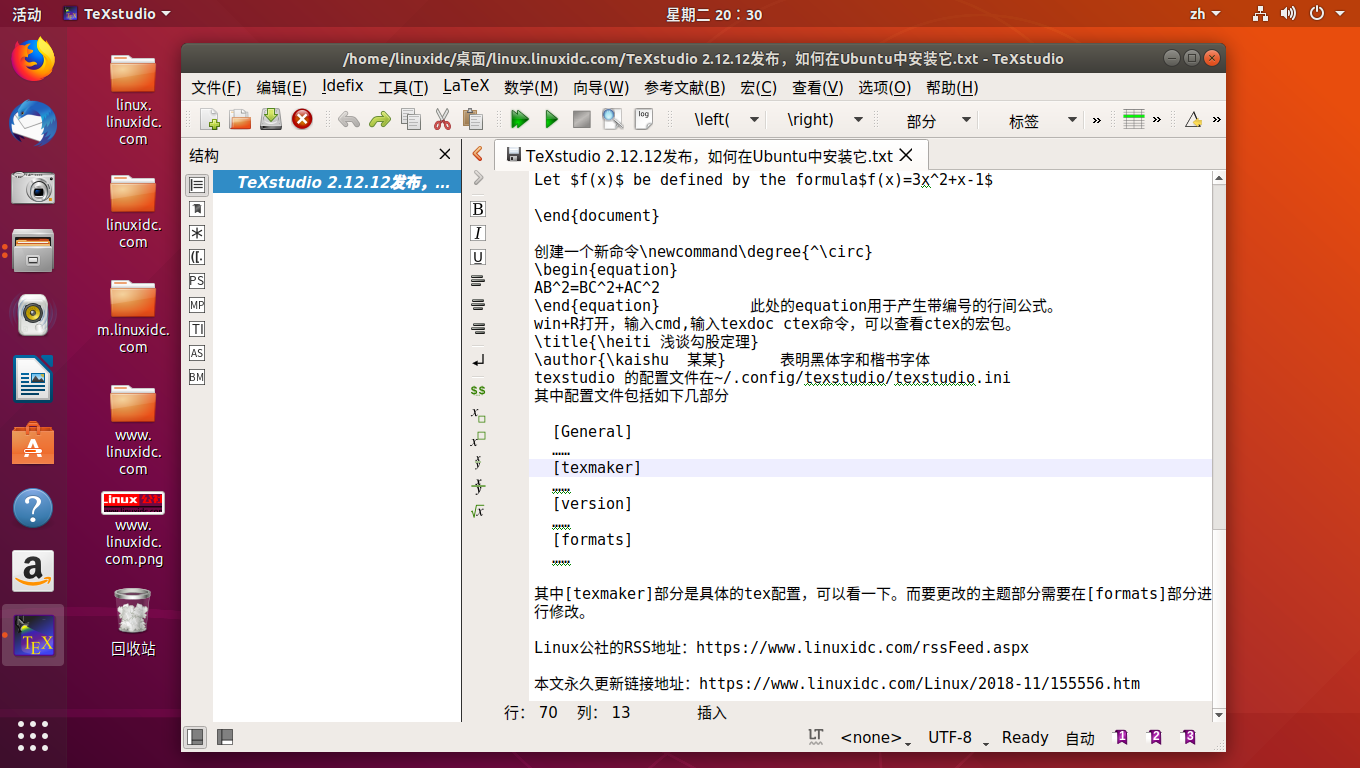Open a file using the folder icon

click(x=240, y=120)
